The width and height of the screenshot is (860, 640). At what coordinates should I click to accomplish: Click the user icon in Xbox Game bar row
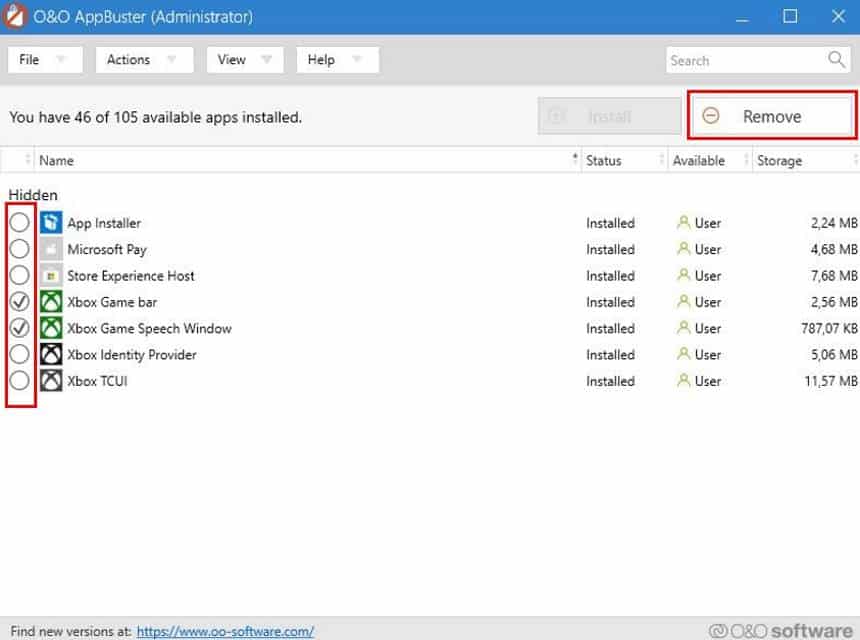(x=683, y=302)
